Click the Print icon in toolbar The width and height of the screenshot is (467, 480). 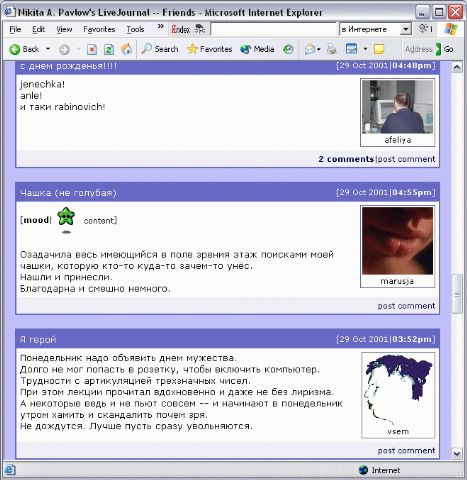[331, 49]
